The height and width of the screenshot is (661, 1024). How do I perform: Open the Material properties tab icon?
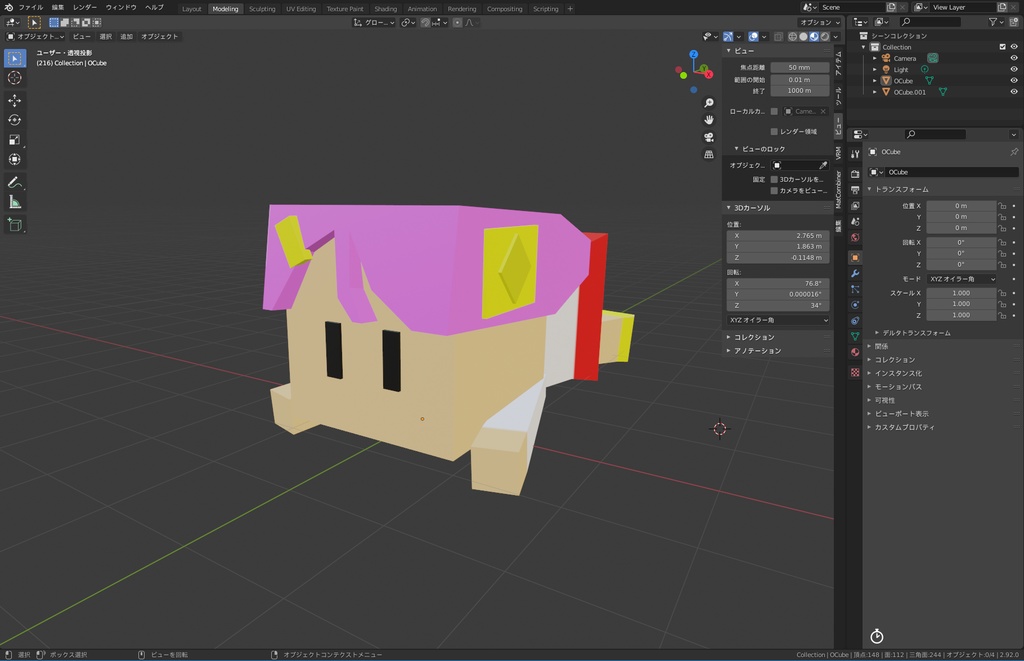pyautogui.click(x=855, y=352)
